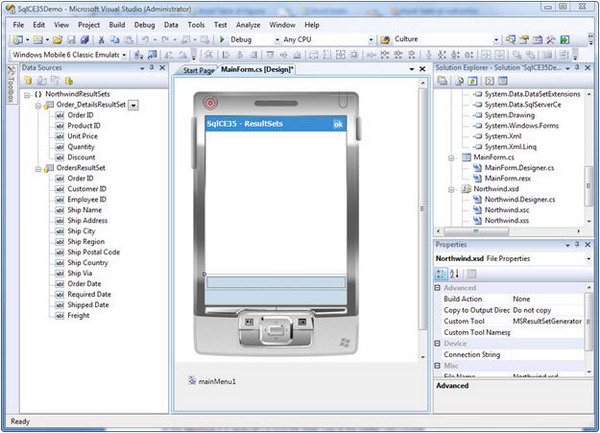Image resolution: width=600 pixels, height=433 pixels.
Task: Toggle Categorized view in Properties panel
Action: (x=441, y=274)
